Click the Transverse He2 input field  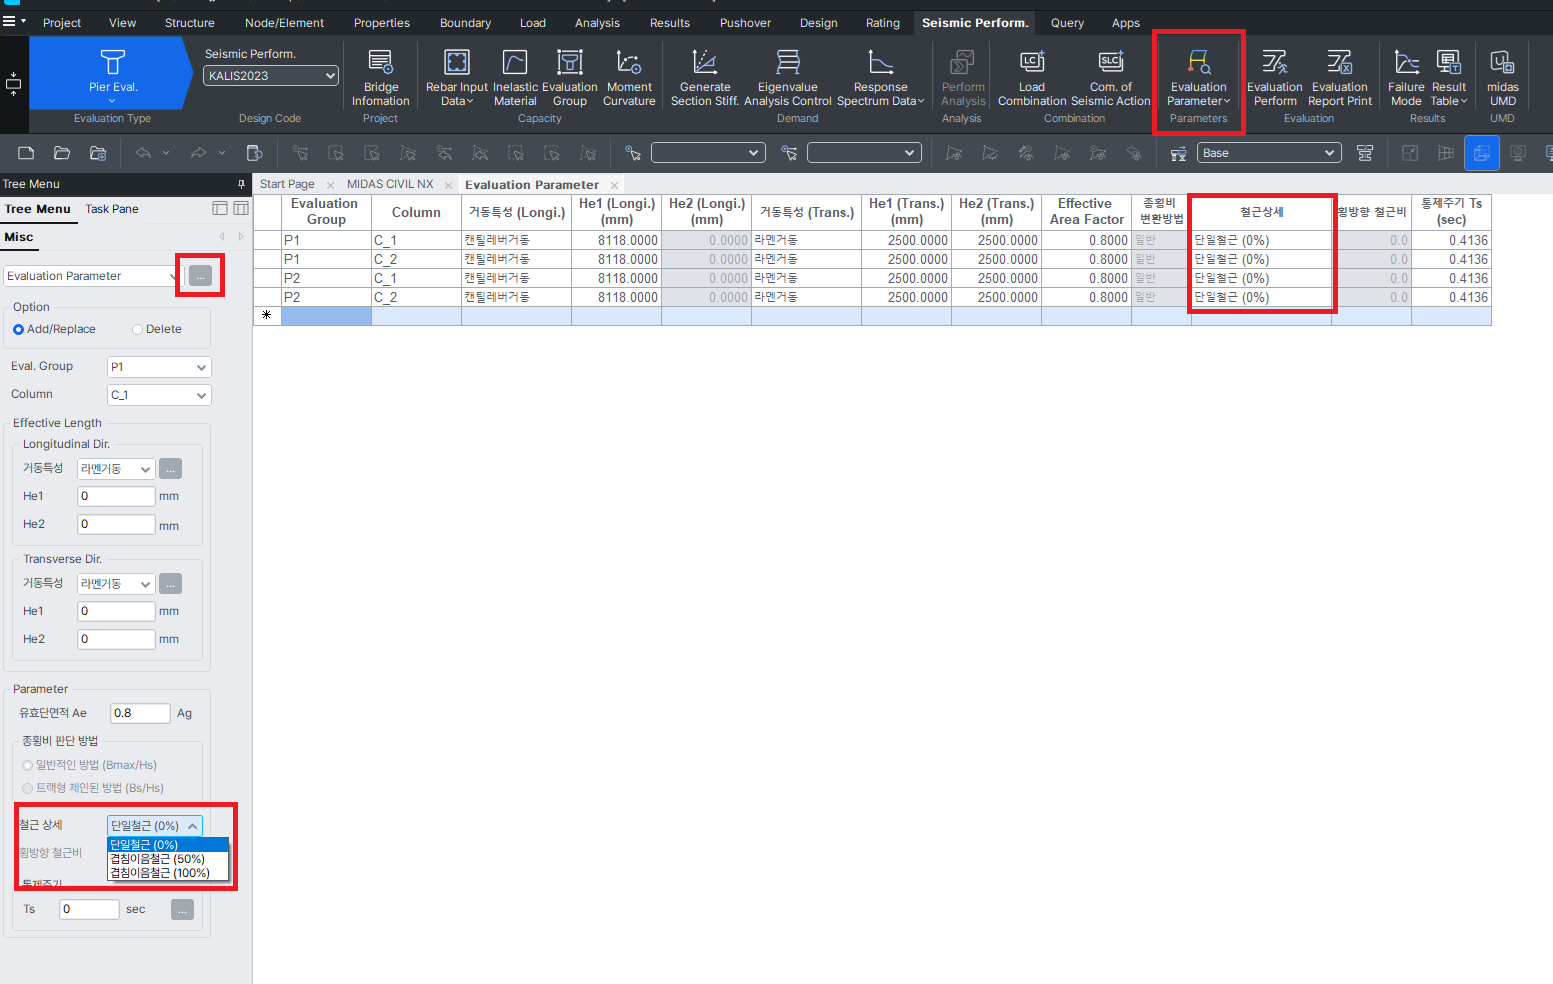point(116,639)
